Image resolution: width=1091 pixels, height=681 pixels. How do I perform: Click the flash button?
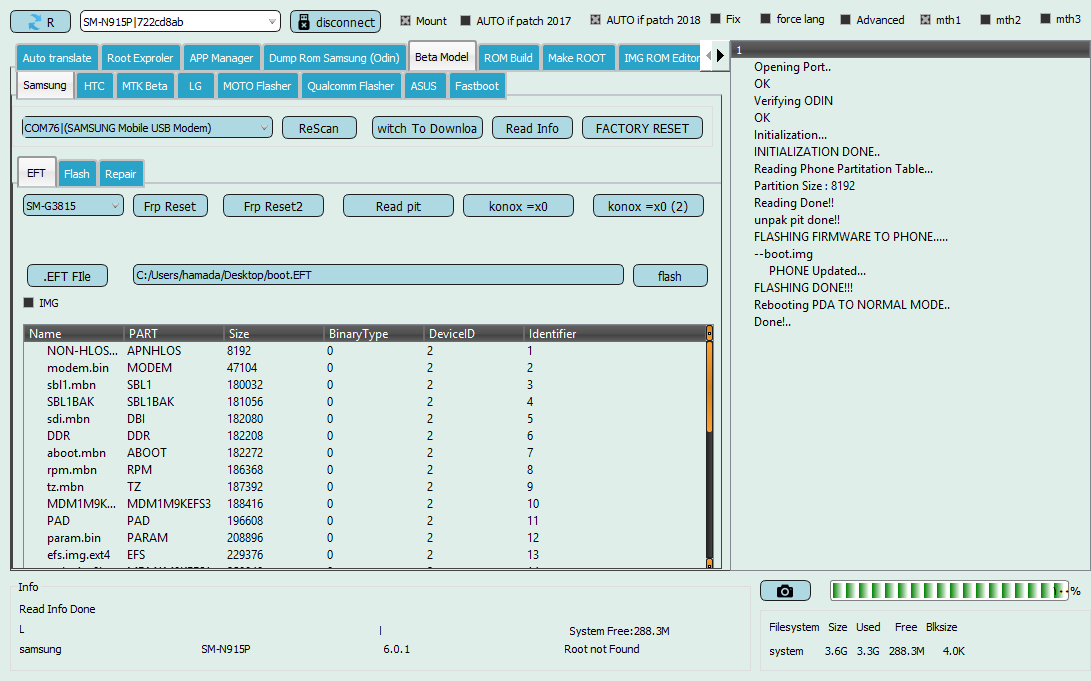click(670, 275)
